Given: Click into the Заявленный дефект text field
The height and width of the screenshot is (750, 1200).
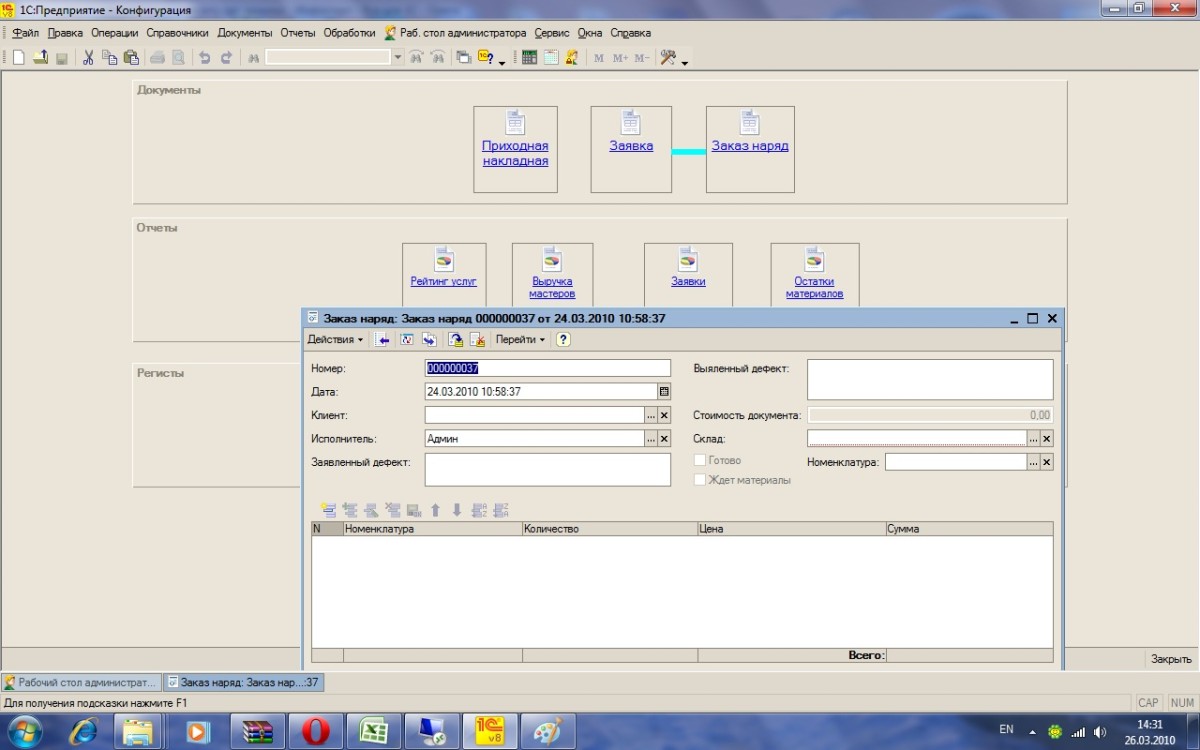Looking at the screenshot, I should pos(547,469).
